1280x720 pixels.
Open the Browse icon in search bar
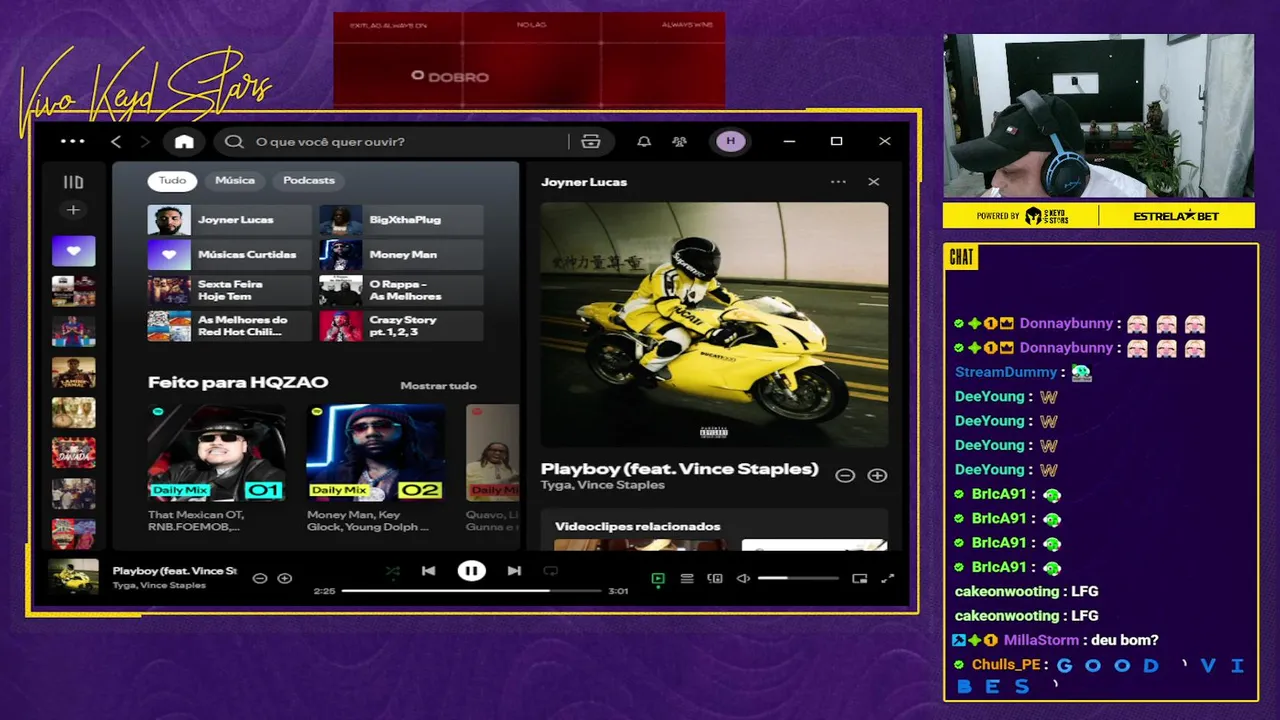coord(591,141)
